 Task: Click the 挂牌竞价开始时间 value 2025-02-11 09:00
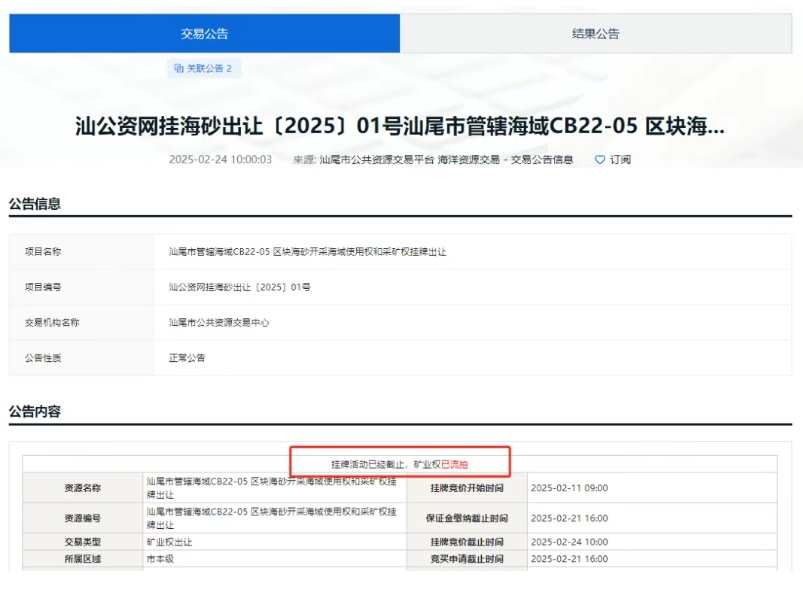click(569, 488)
